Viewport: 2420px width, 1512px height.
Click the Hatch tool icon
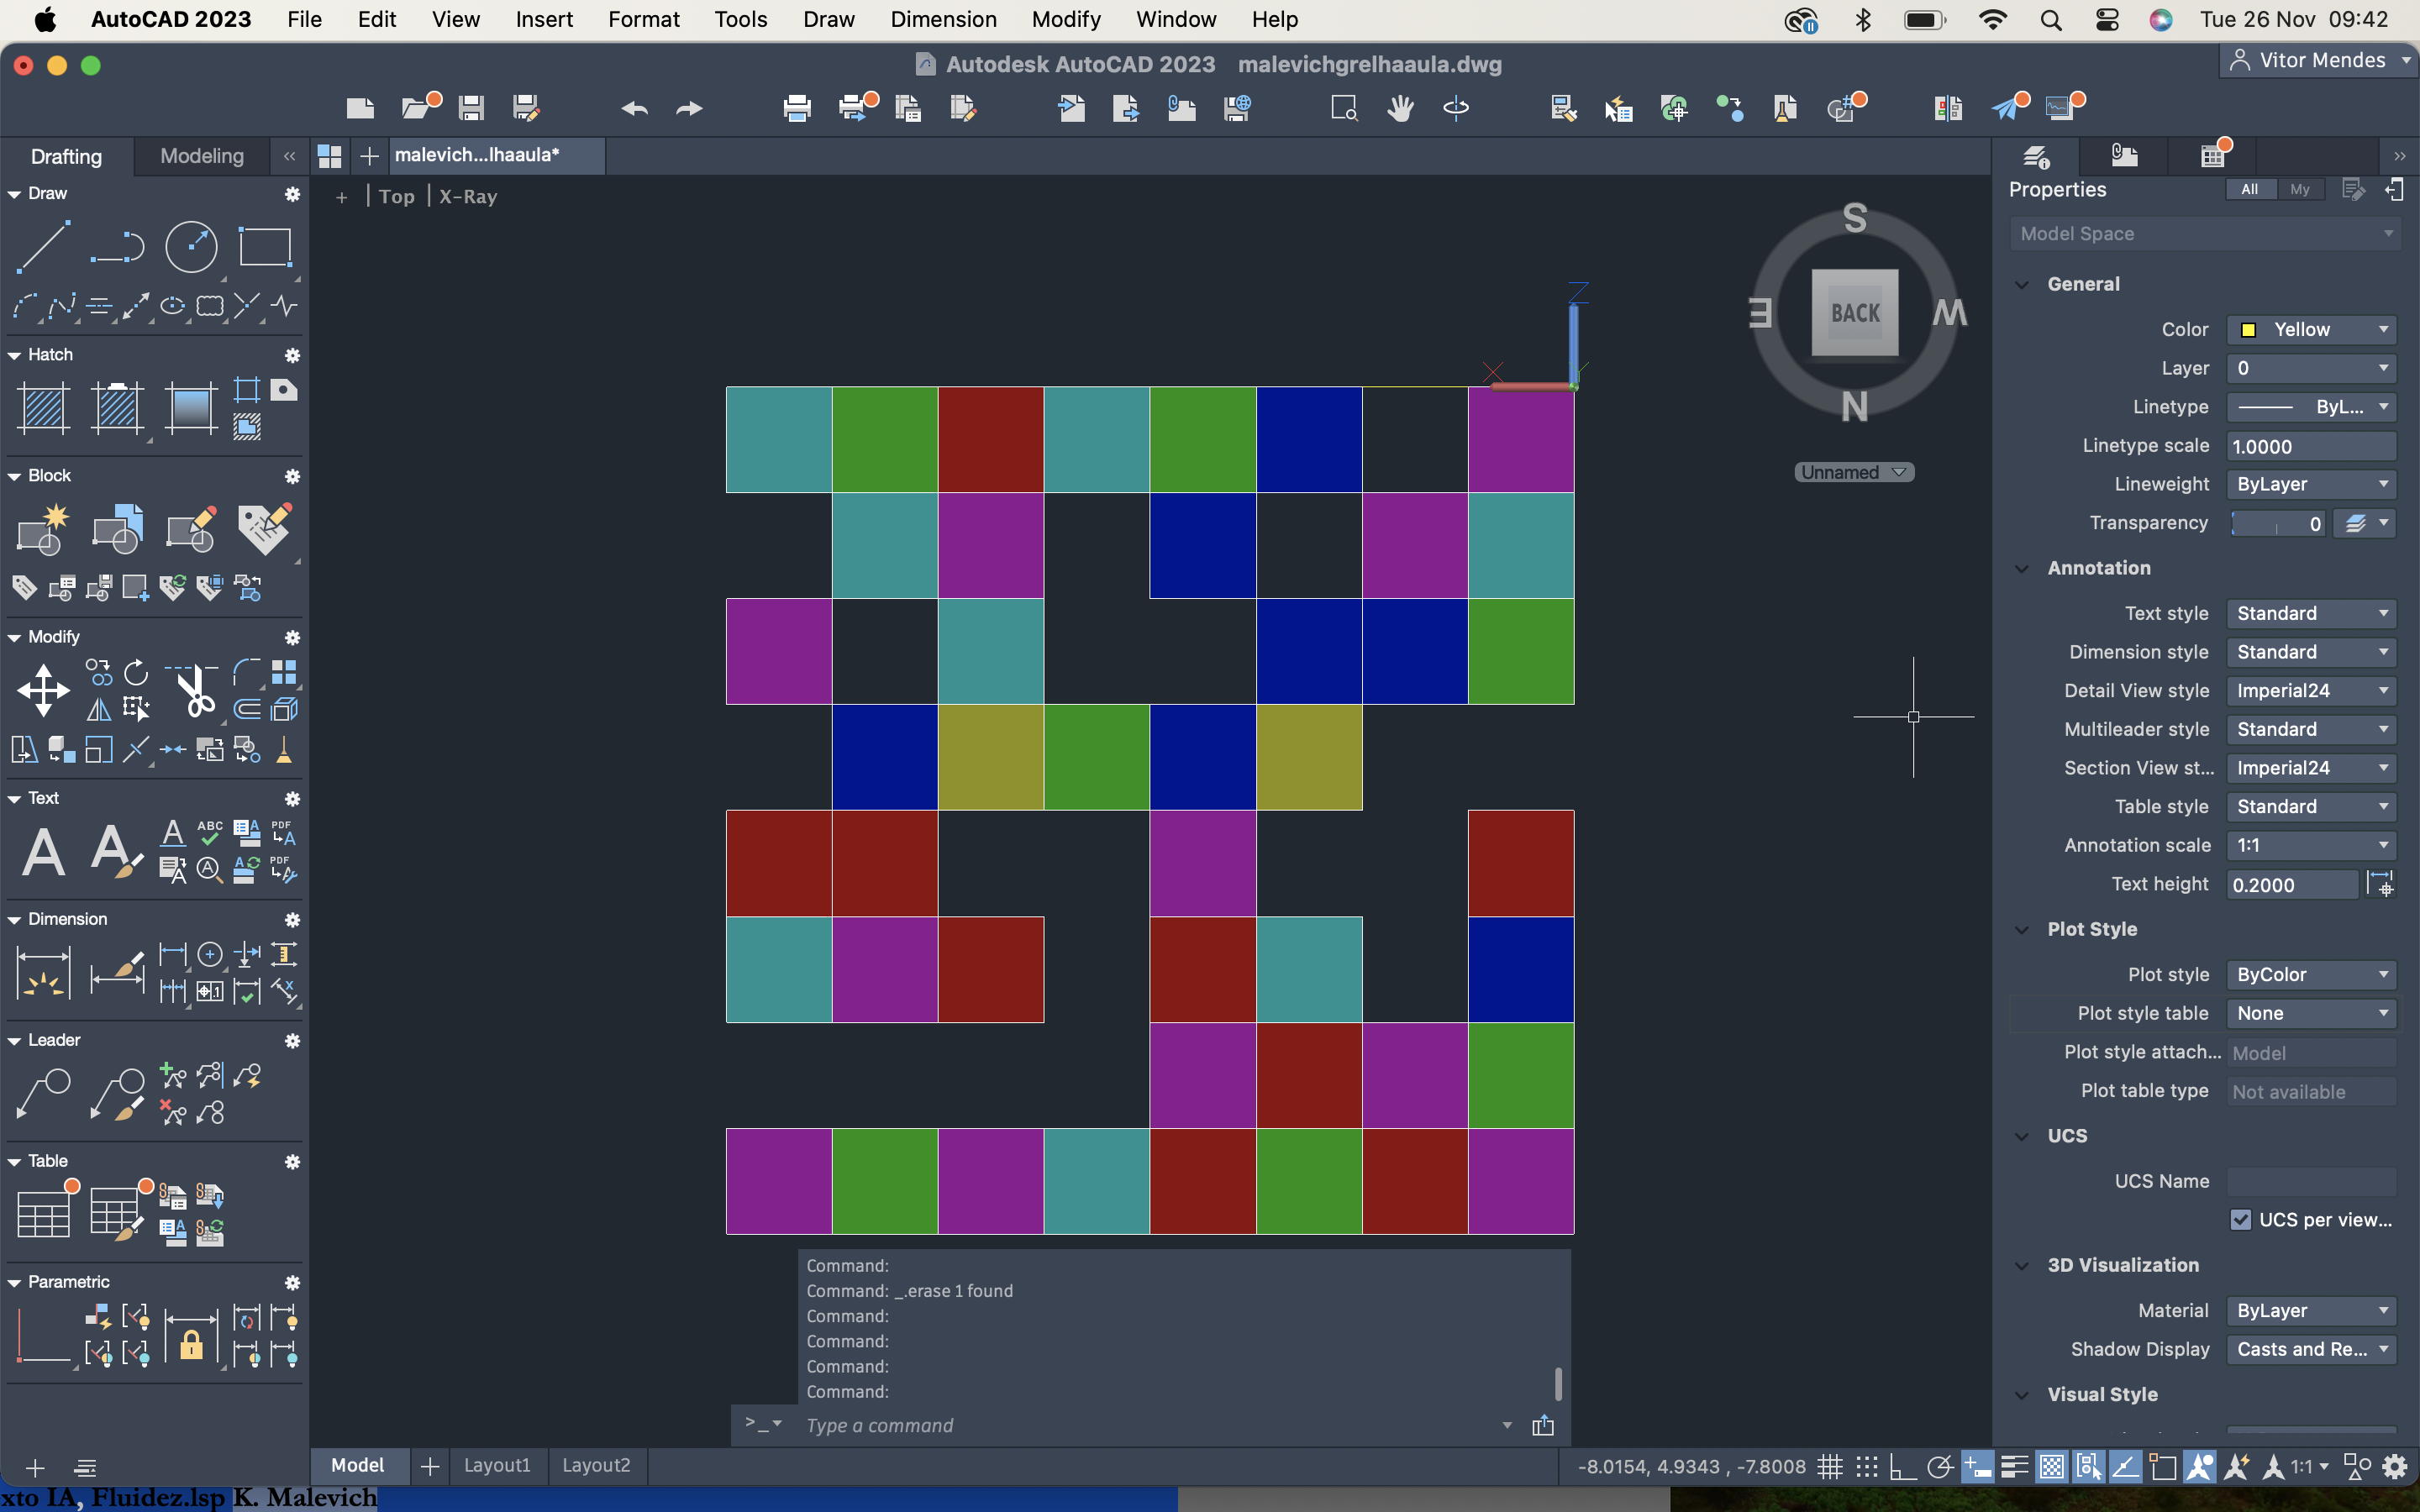(x=43, y=408)
